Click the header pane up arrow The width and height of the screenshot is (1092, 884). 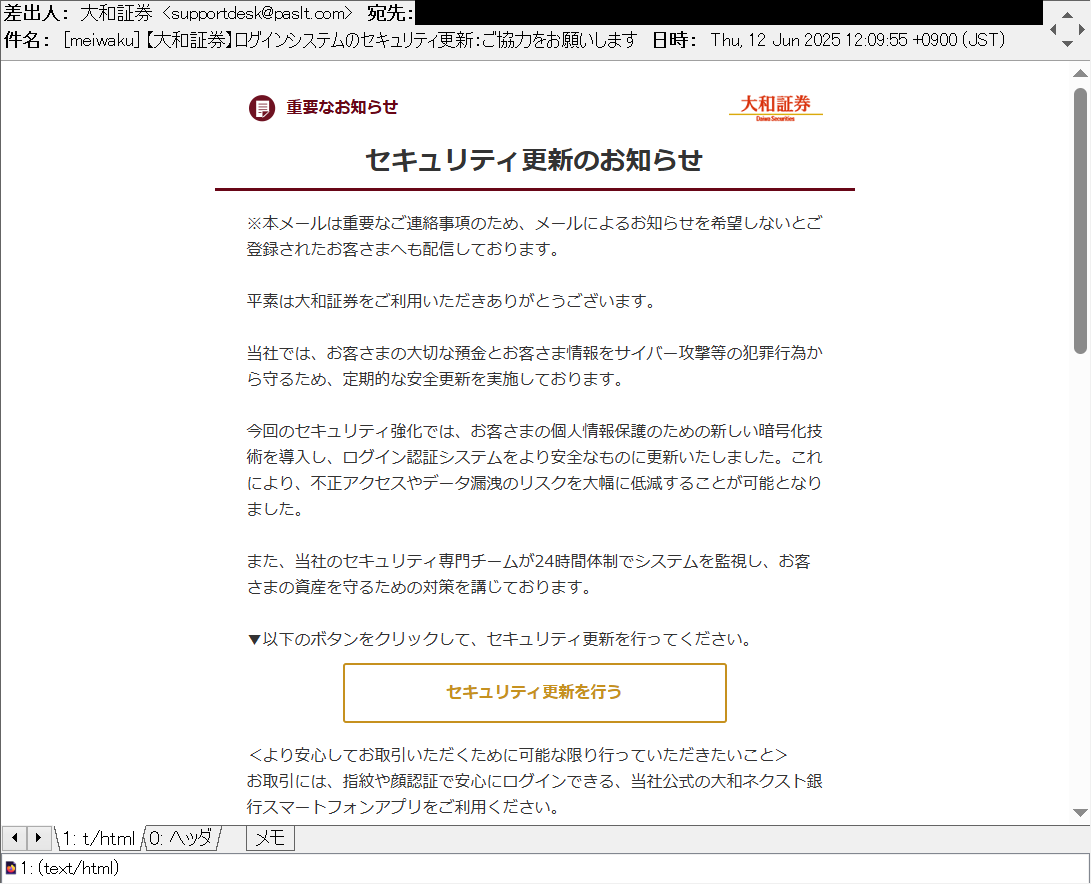point(1067,15)
